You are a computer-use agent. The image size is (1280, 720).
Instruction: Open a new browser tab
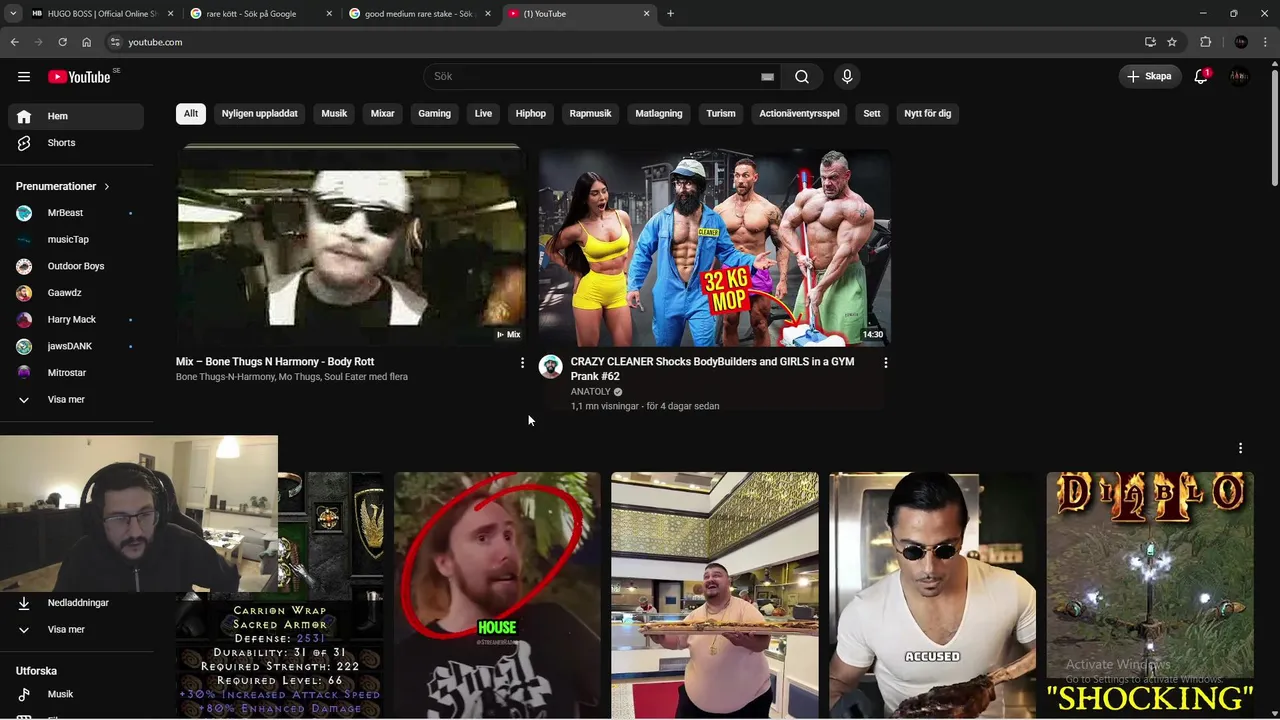coord(670,14)
